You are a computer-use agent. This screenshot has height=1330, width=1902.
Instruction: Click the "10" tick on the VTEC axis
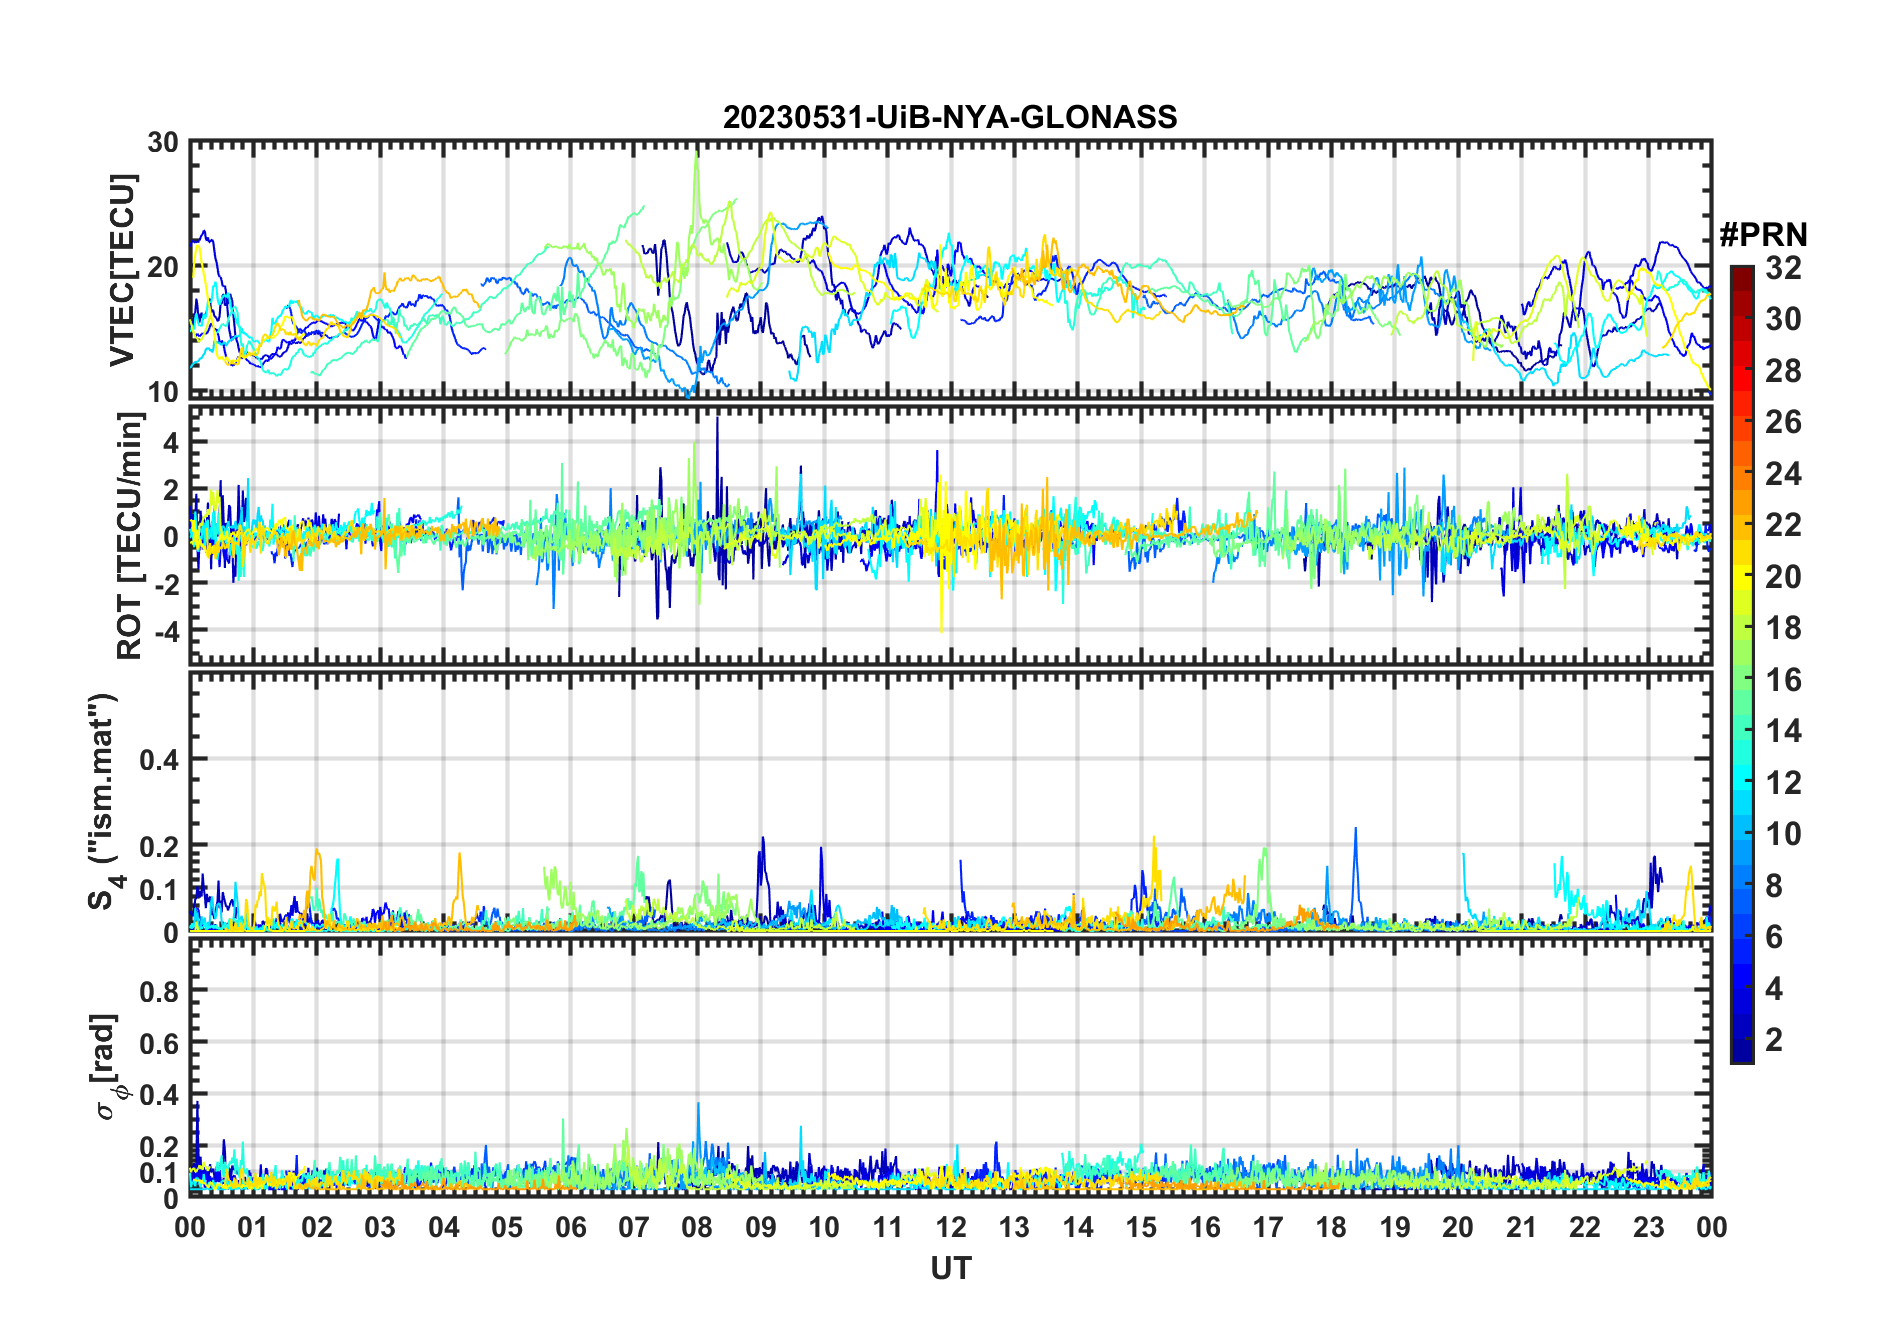[163, 393]
